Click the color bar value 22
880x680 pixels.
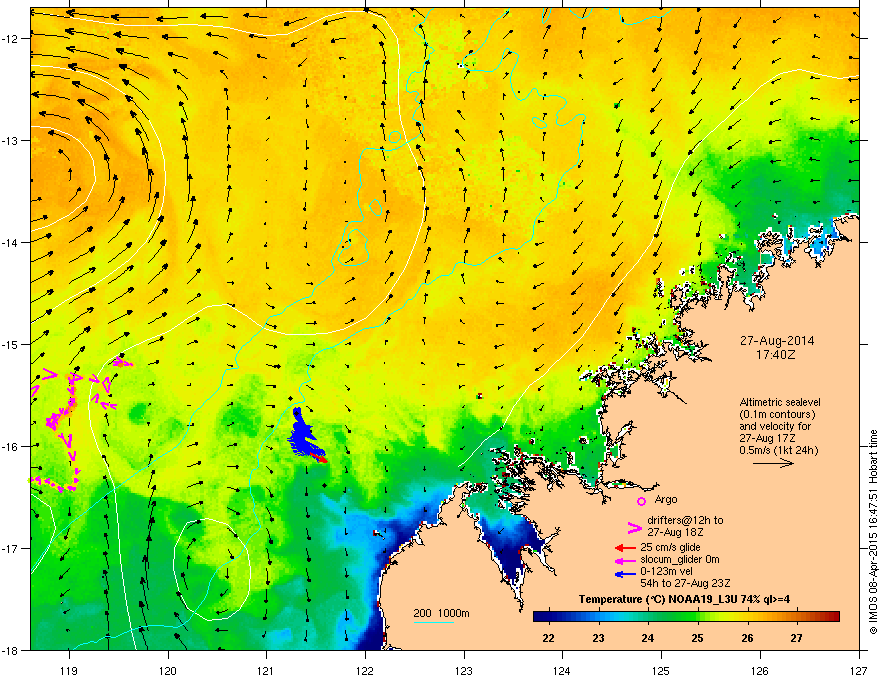point(548,638)
